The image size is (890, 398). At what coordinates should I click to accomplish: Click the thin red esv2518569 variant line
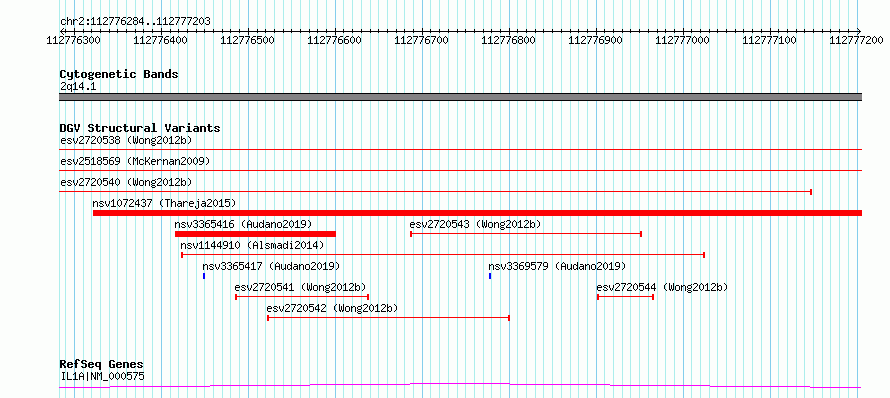460,171
